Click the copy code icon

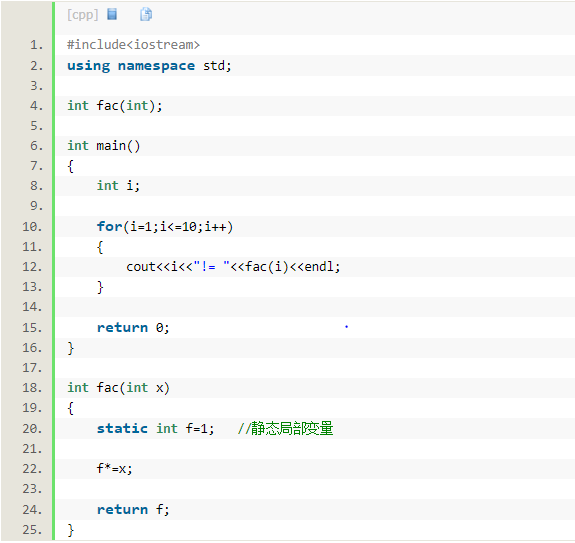[x=146, y=14]
